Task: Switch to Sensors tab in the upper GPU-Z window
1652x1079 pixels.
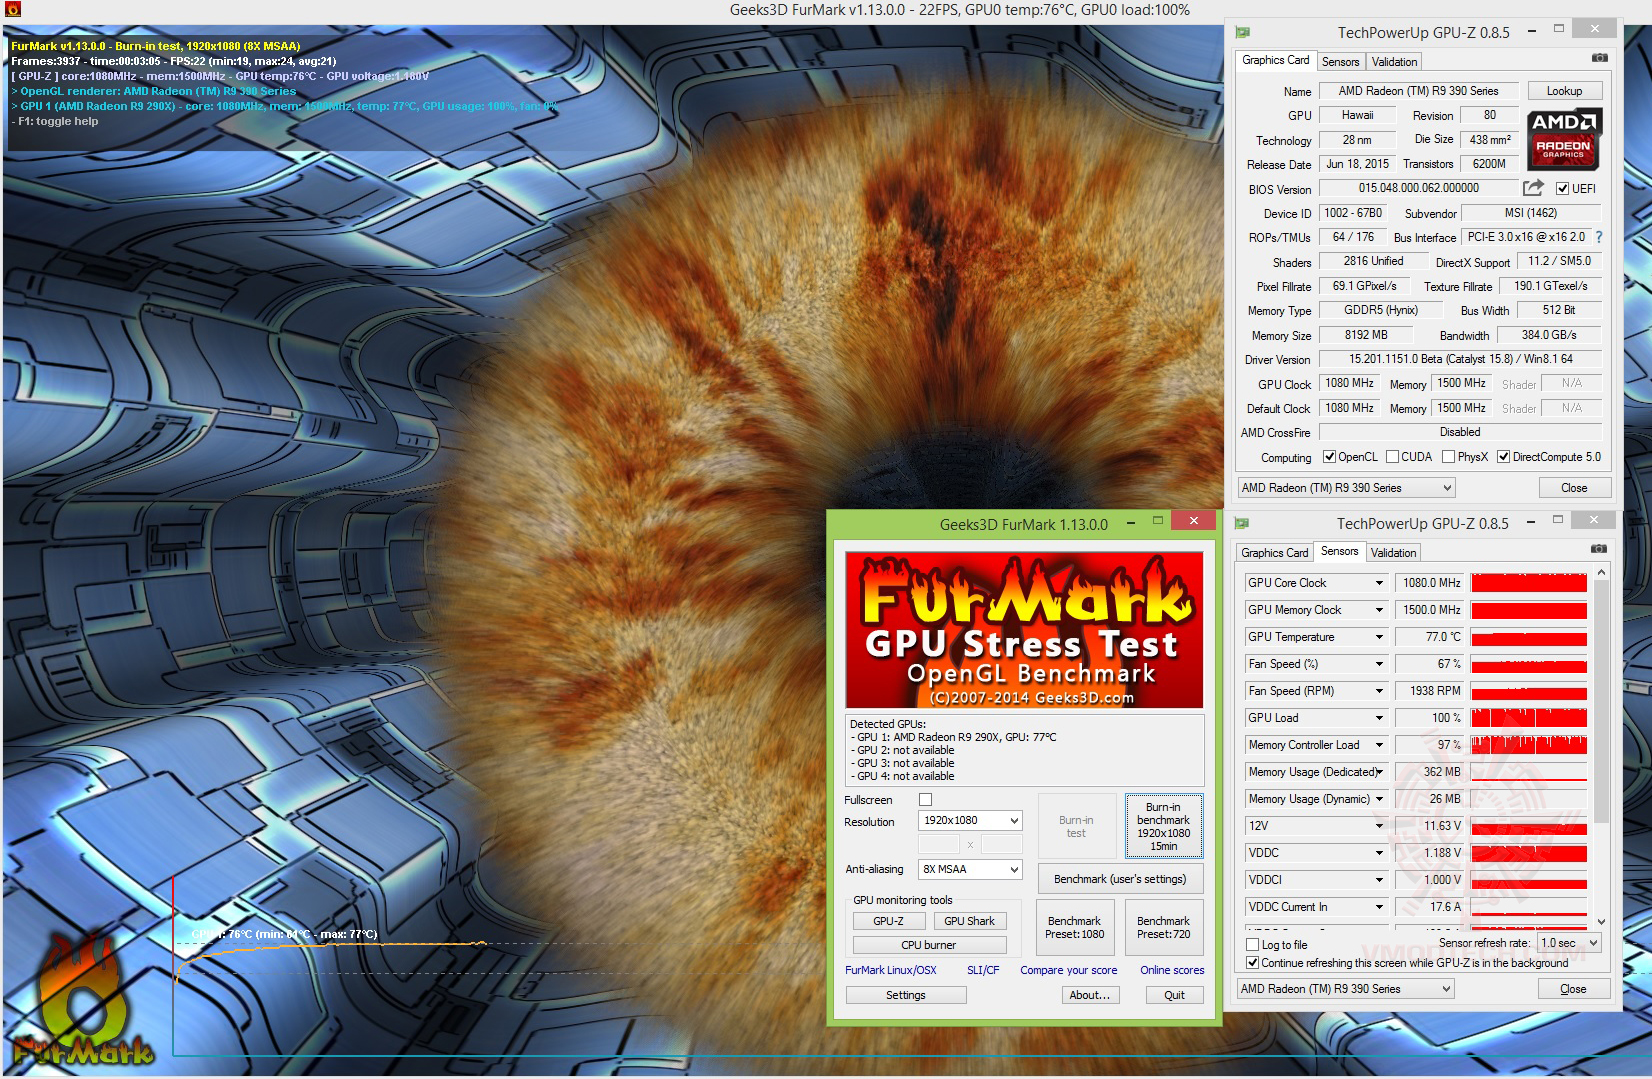Action: coord(1340,62)
